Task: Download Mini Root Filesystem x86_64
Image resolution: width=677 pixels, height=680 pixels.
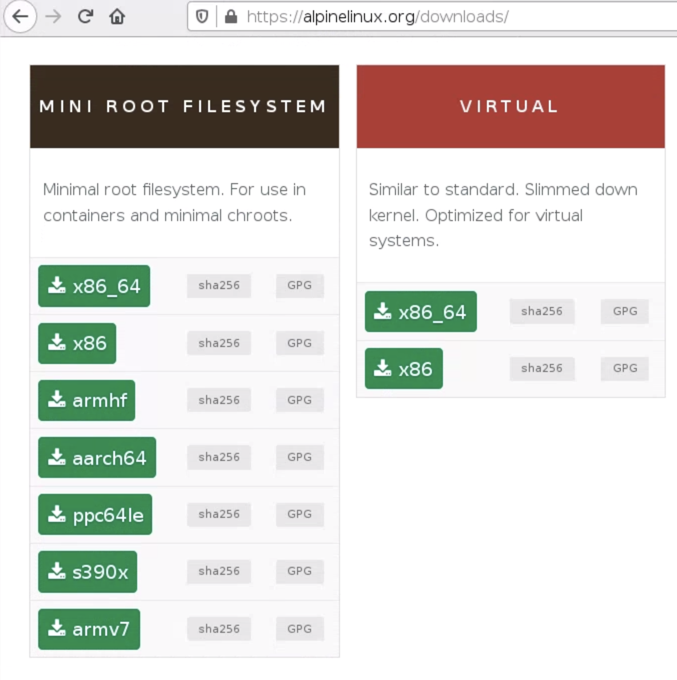Action: [94, 286]
